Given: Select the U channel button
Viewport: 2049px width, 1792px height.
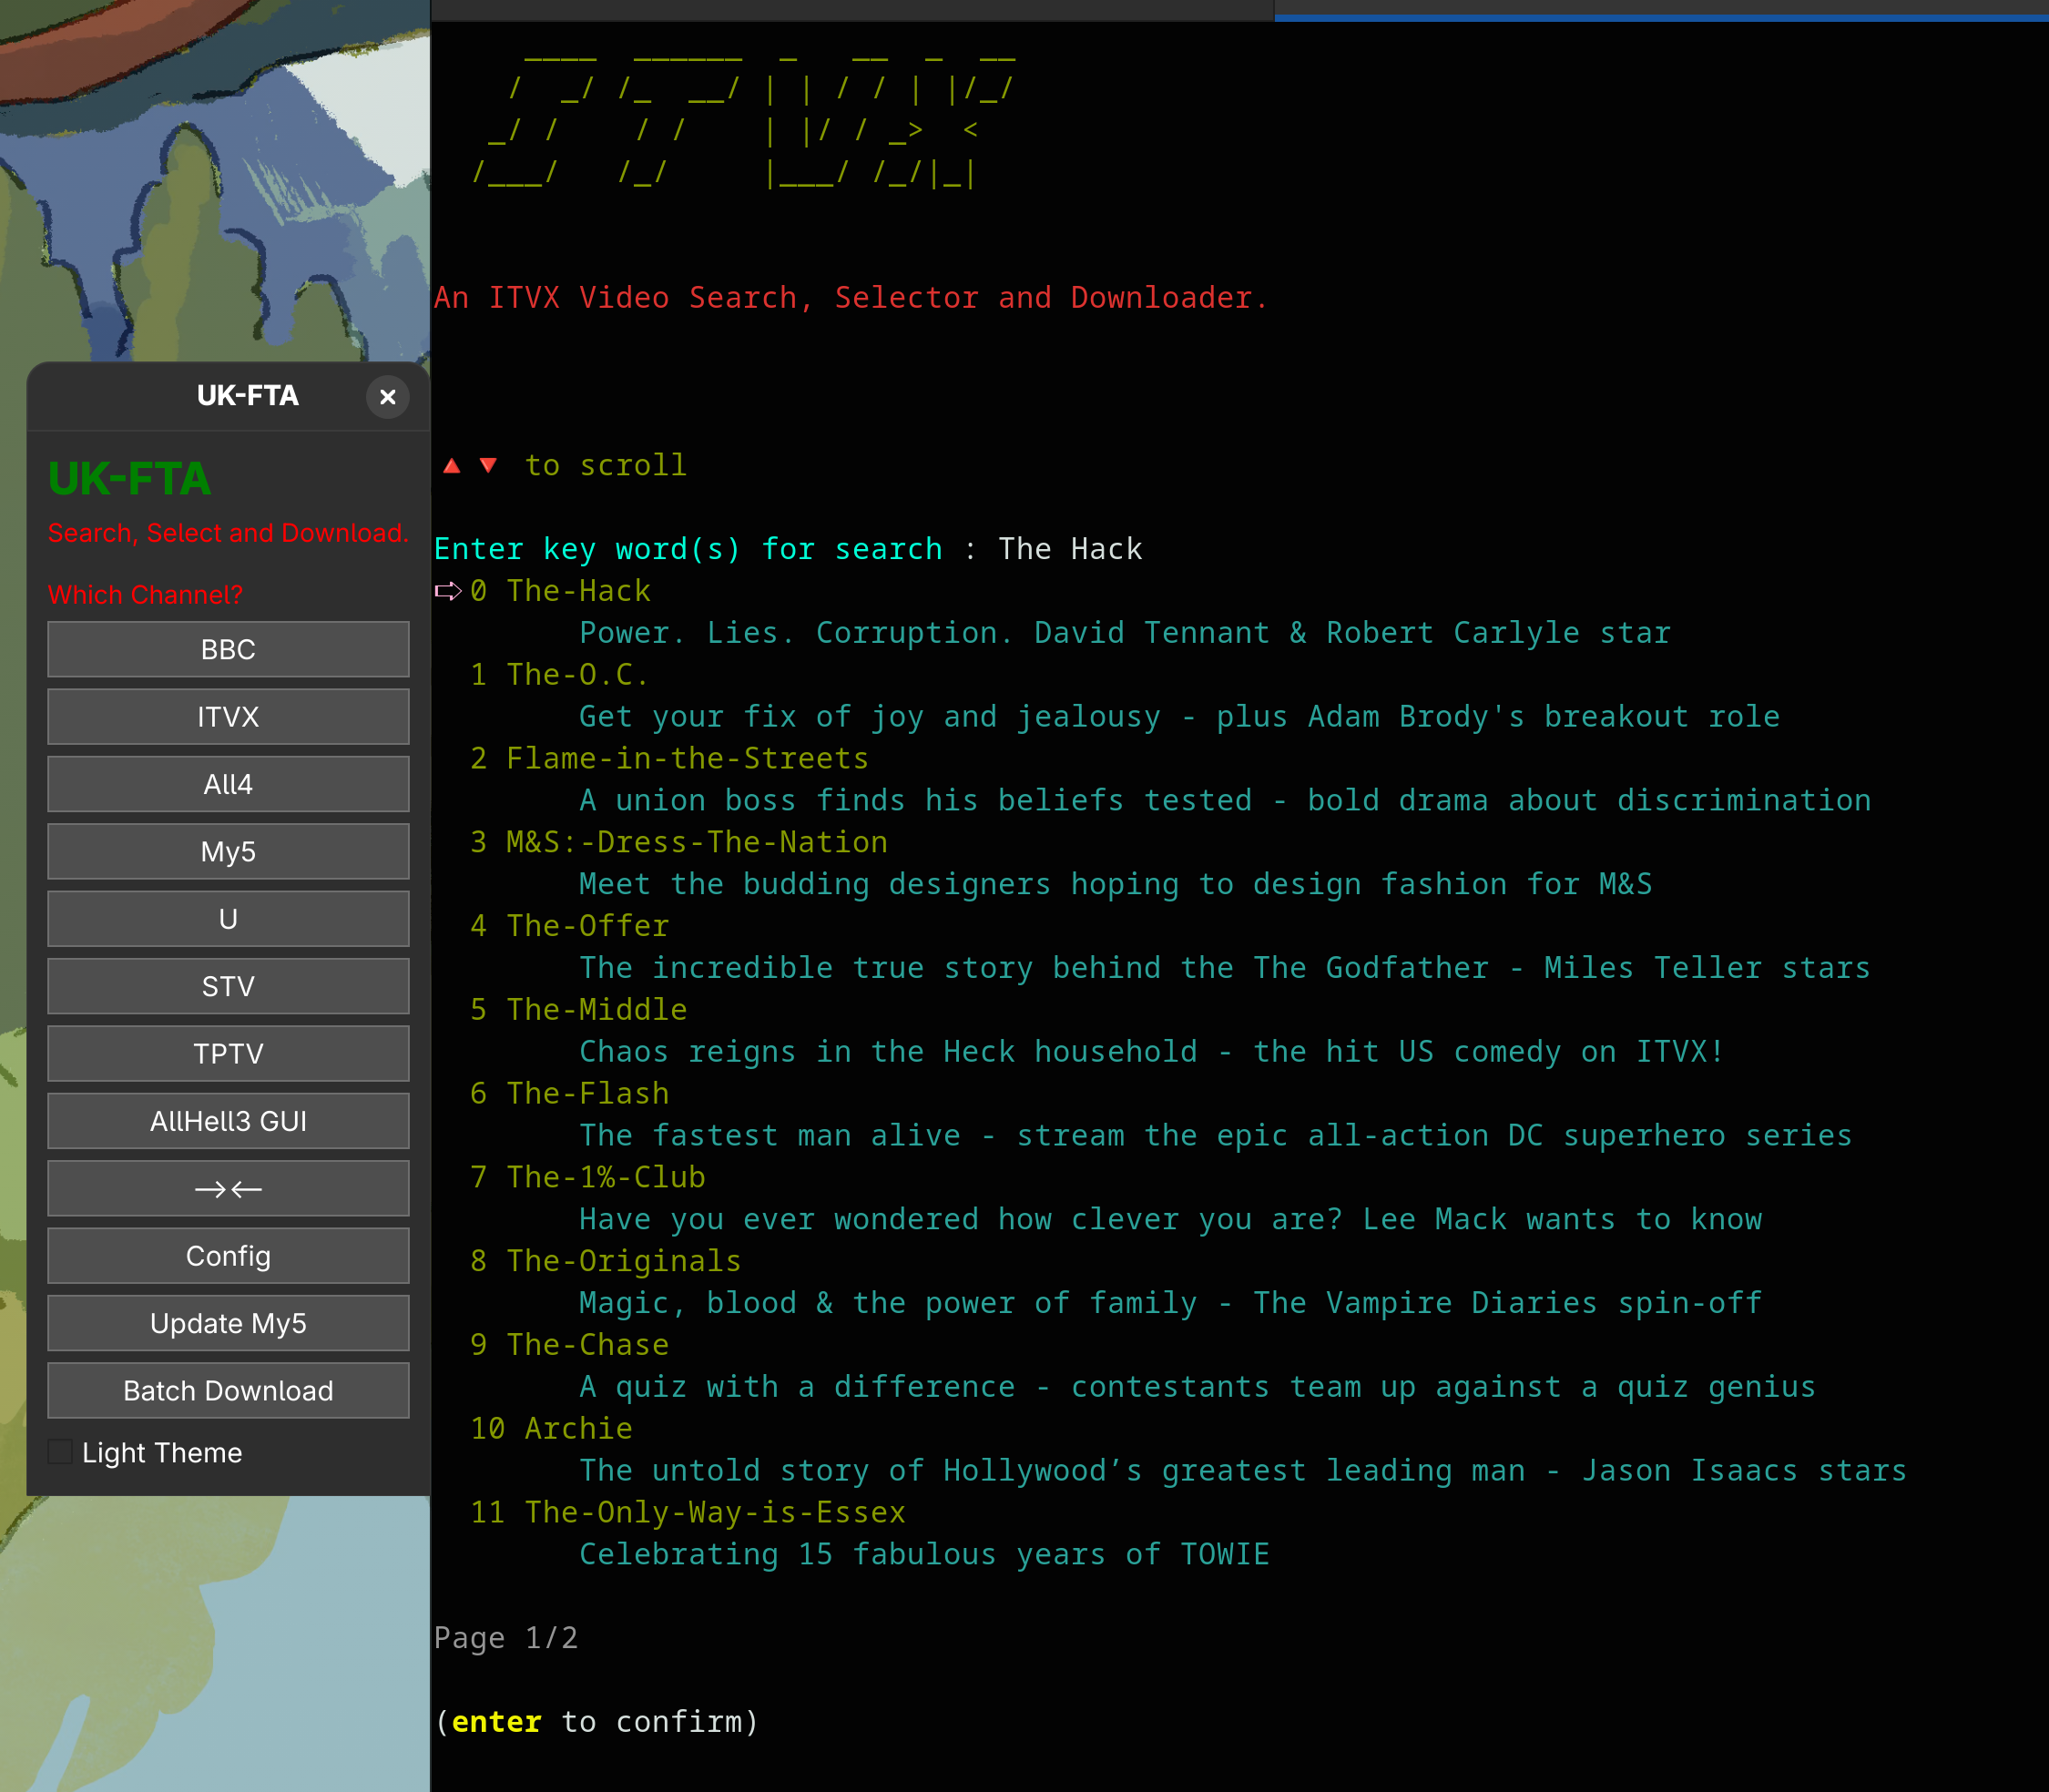Looking at the screenshot, I should [228, 919].
